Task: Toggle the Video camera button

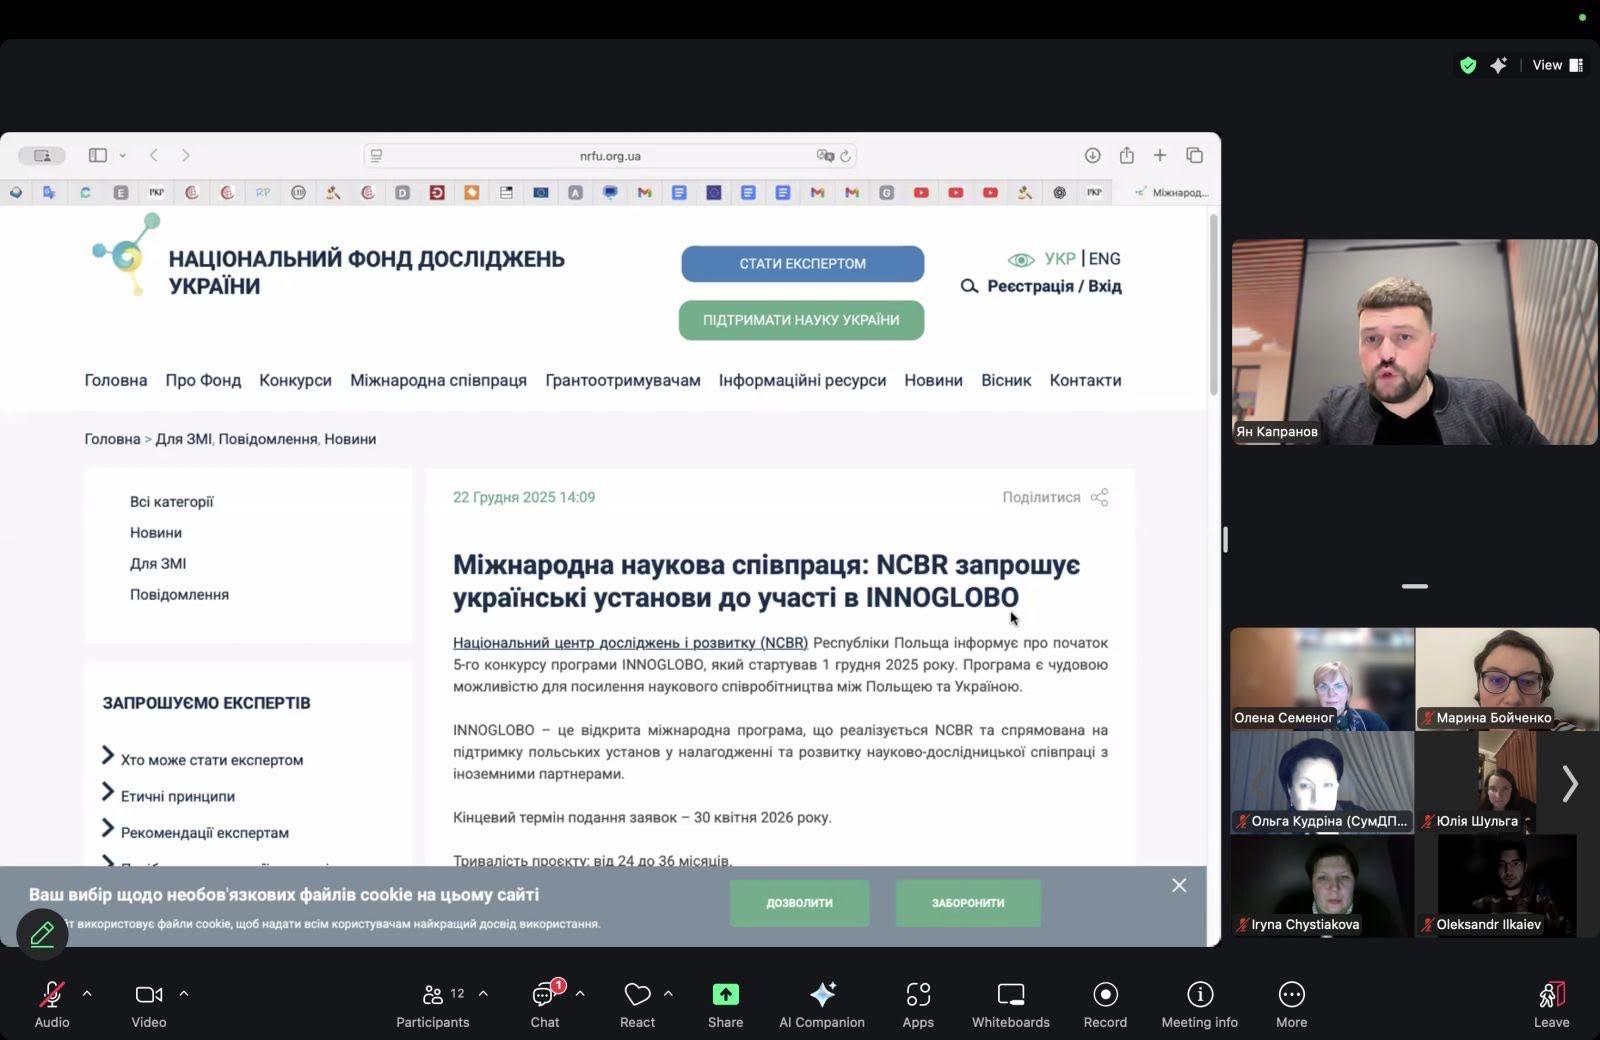Action: (x=149, y=1004)
